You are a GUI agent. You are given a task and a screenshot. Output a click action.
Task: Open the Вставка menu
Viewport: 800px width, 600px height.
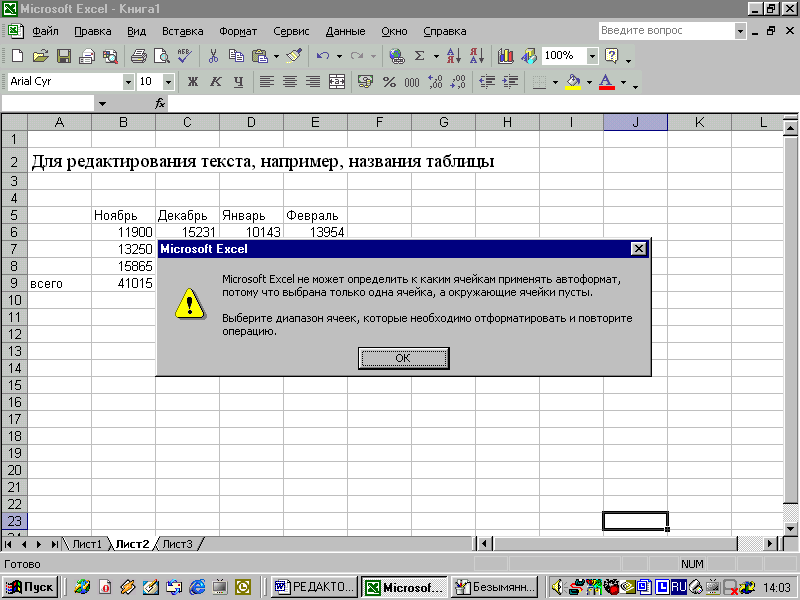pyautogui.click(x=183, y=31)
